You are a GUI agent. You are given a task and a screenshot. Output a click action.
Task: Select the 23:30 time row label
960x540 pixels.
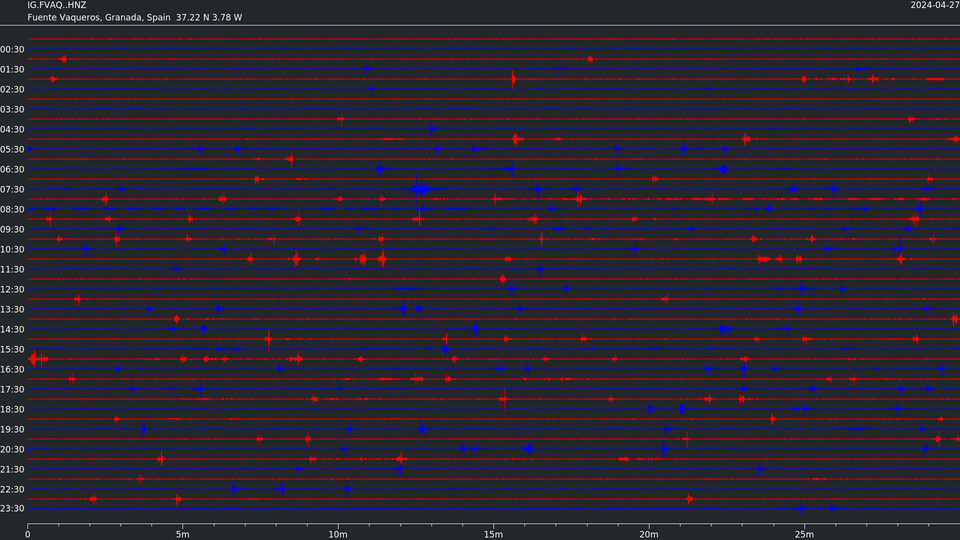[12, 509]
